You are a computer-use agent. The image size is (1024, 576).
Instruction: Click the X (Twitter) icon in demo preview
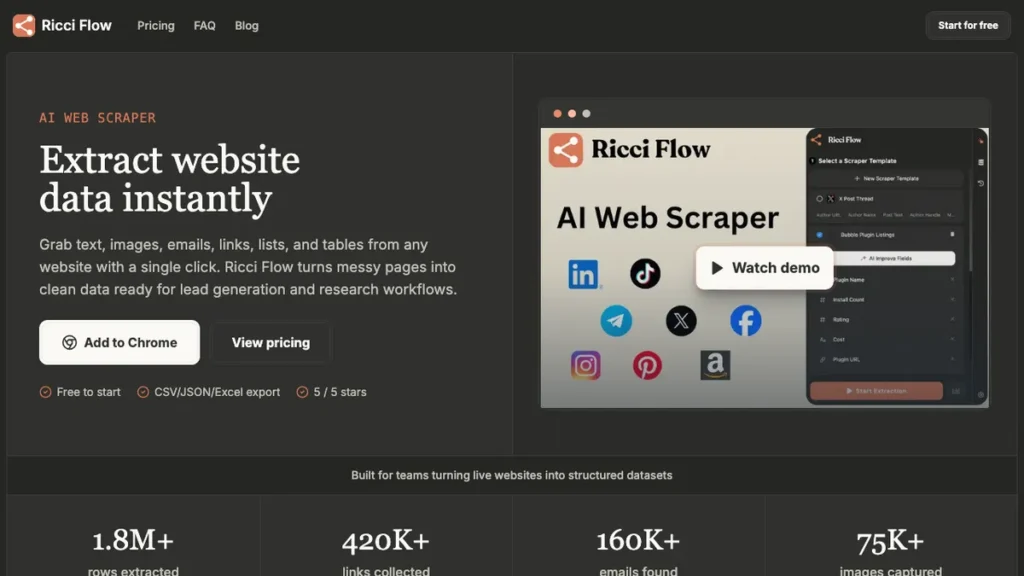pyautogui.click(x=680, y=321)
